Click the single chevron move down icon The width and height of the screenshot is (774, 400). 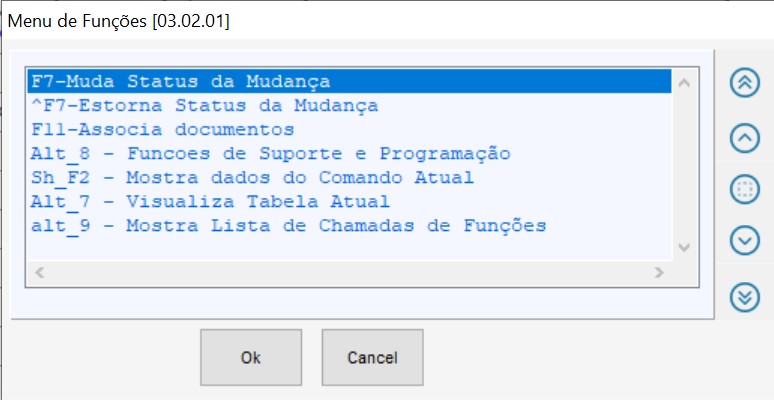pos(745,241)
